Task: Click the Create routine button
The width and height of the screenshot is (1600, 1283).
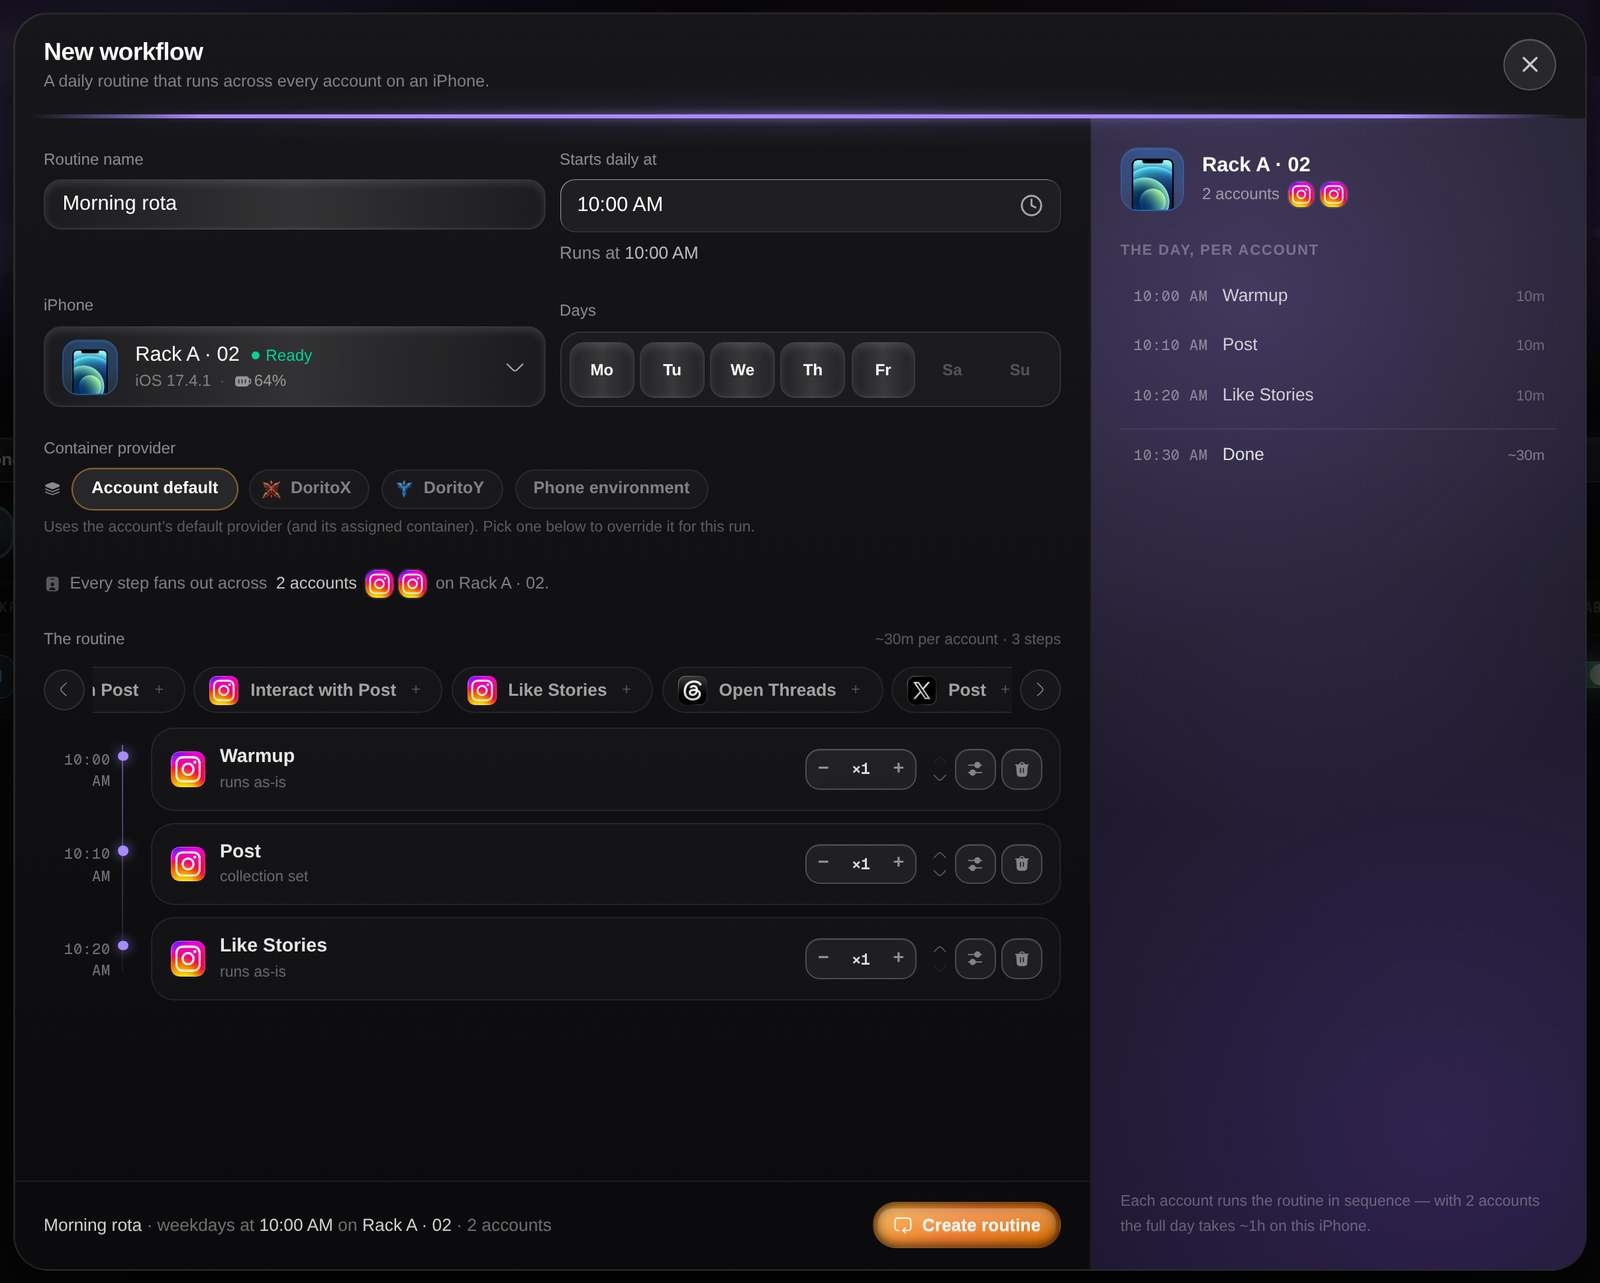Action: coord(967,1225)
